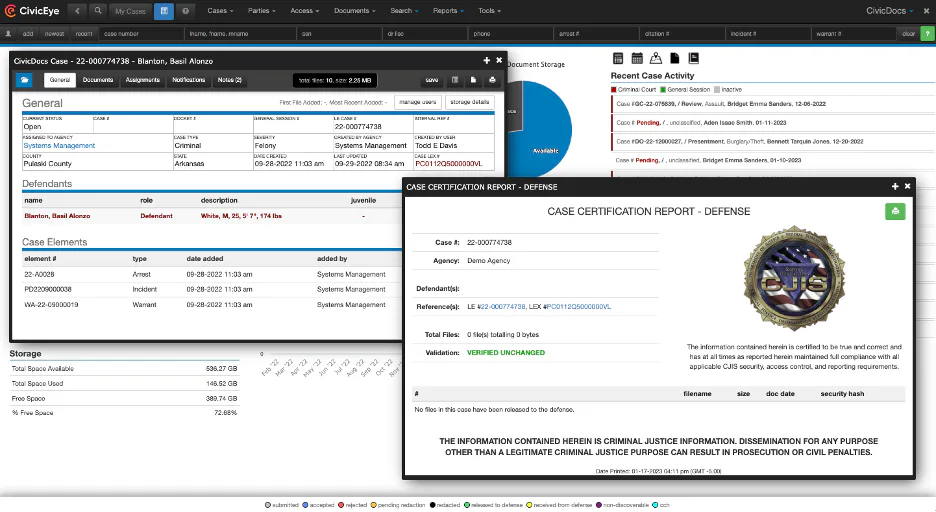Viewport: 936px width, 512px height.
Task: Click the add button in search bar
Action: coord(28,34)
